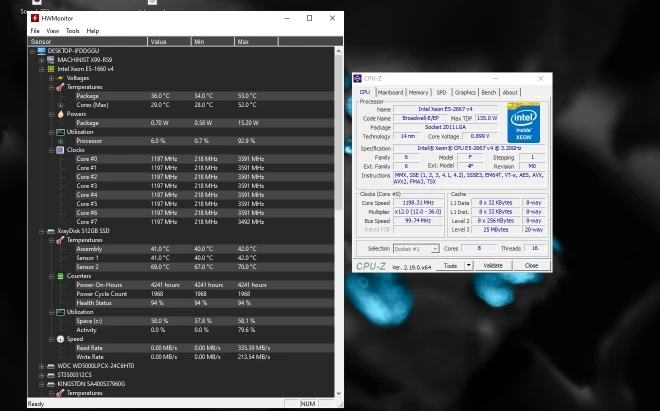Open the Help menu in HWMonitor
This screenshot has width=660, height=411.
tap(93, 31)
